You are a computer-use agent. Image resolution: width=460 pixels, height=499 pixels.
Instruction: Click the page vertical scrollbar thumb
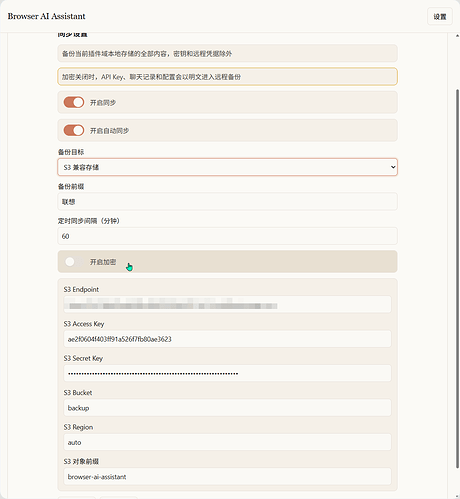pyautogui.click(x=457, y=278)
